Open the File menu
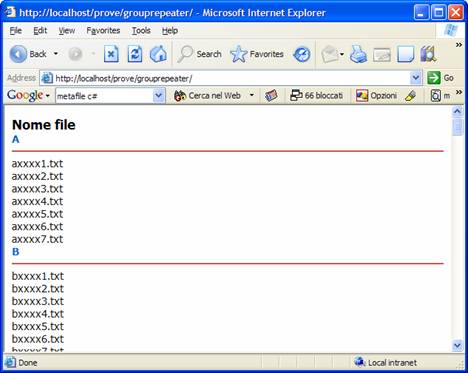Viewport: 468px width, 373px height. pyautogui.click(x=16, y=31)
